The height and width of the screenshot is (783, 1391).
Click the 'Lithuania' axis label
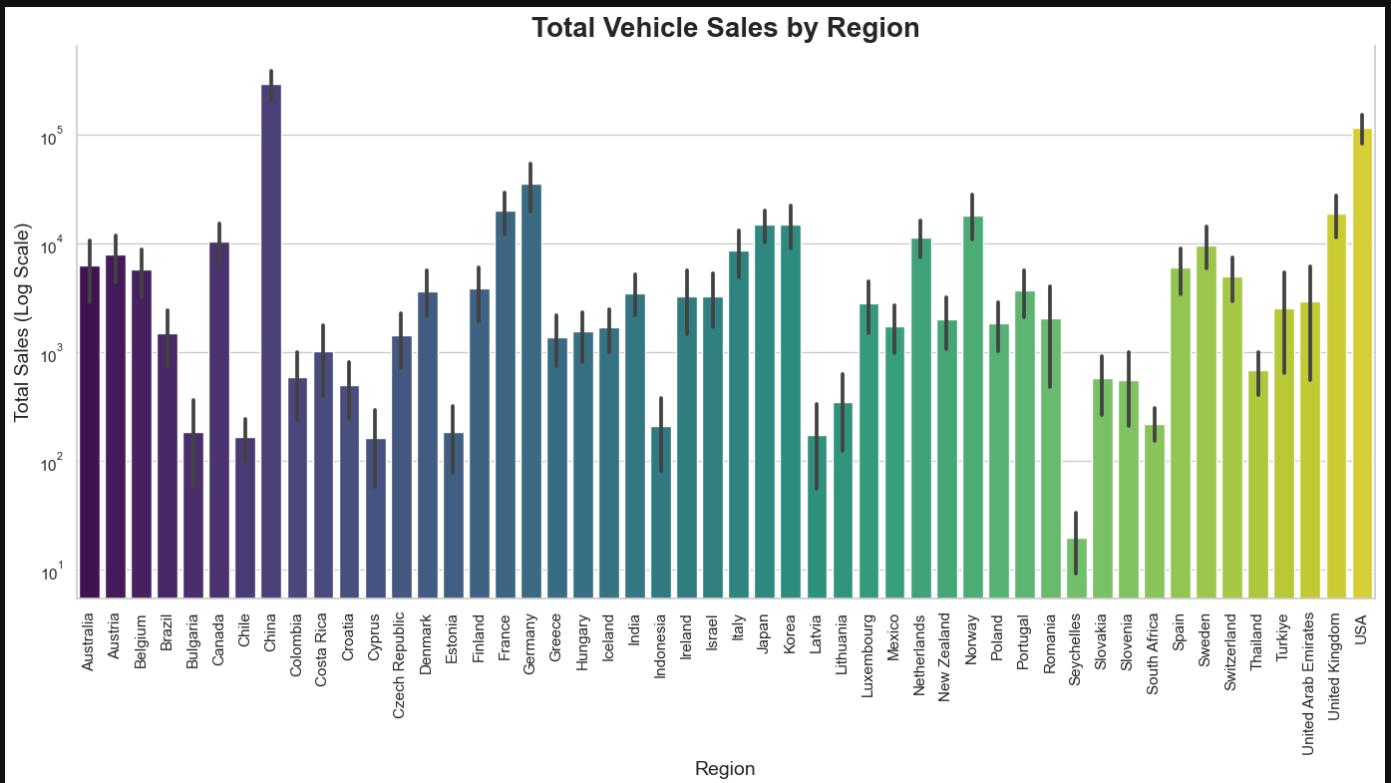coord(843,642)
